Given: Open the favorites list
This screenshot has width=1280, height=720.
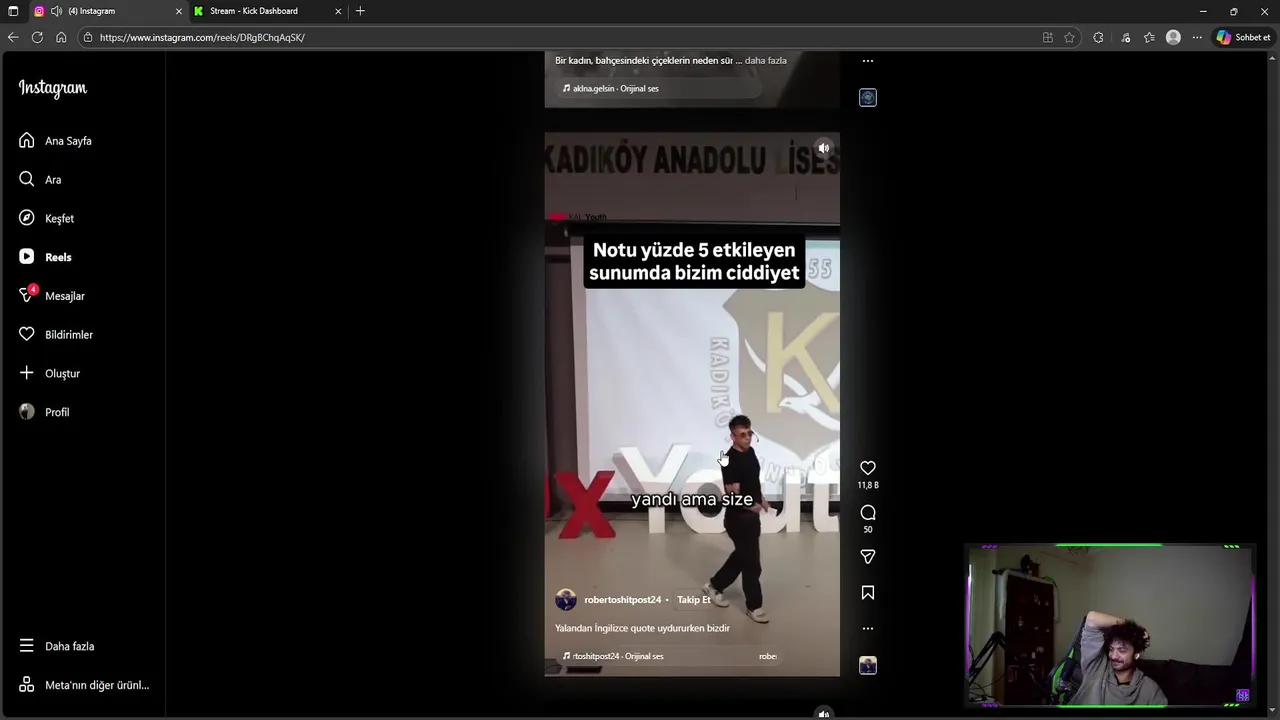Looking at the screenshot, I should pos(1149,37).
